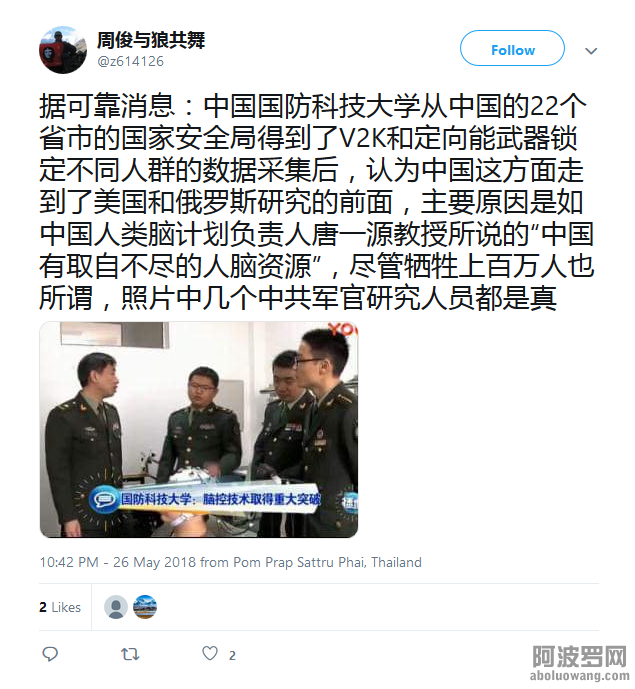Click the tweet text body
Image resolution: width=635 pixels, height=689 pixels.
[316, 202]
